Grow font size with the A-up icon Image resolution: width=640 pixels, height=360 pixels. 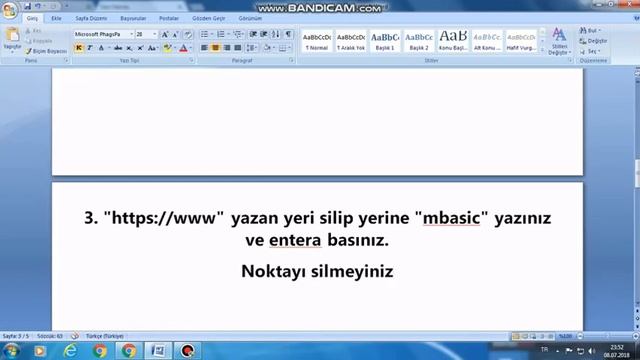click(165, 35)
